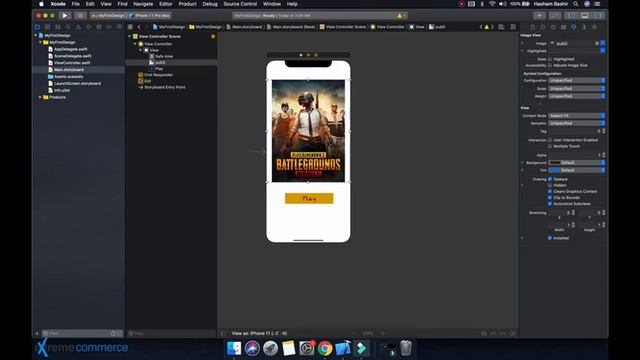
Task: Open Chrome from the Dock
Action: [x=325, y=348]
